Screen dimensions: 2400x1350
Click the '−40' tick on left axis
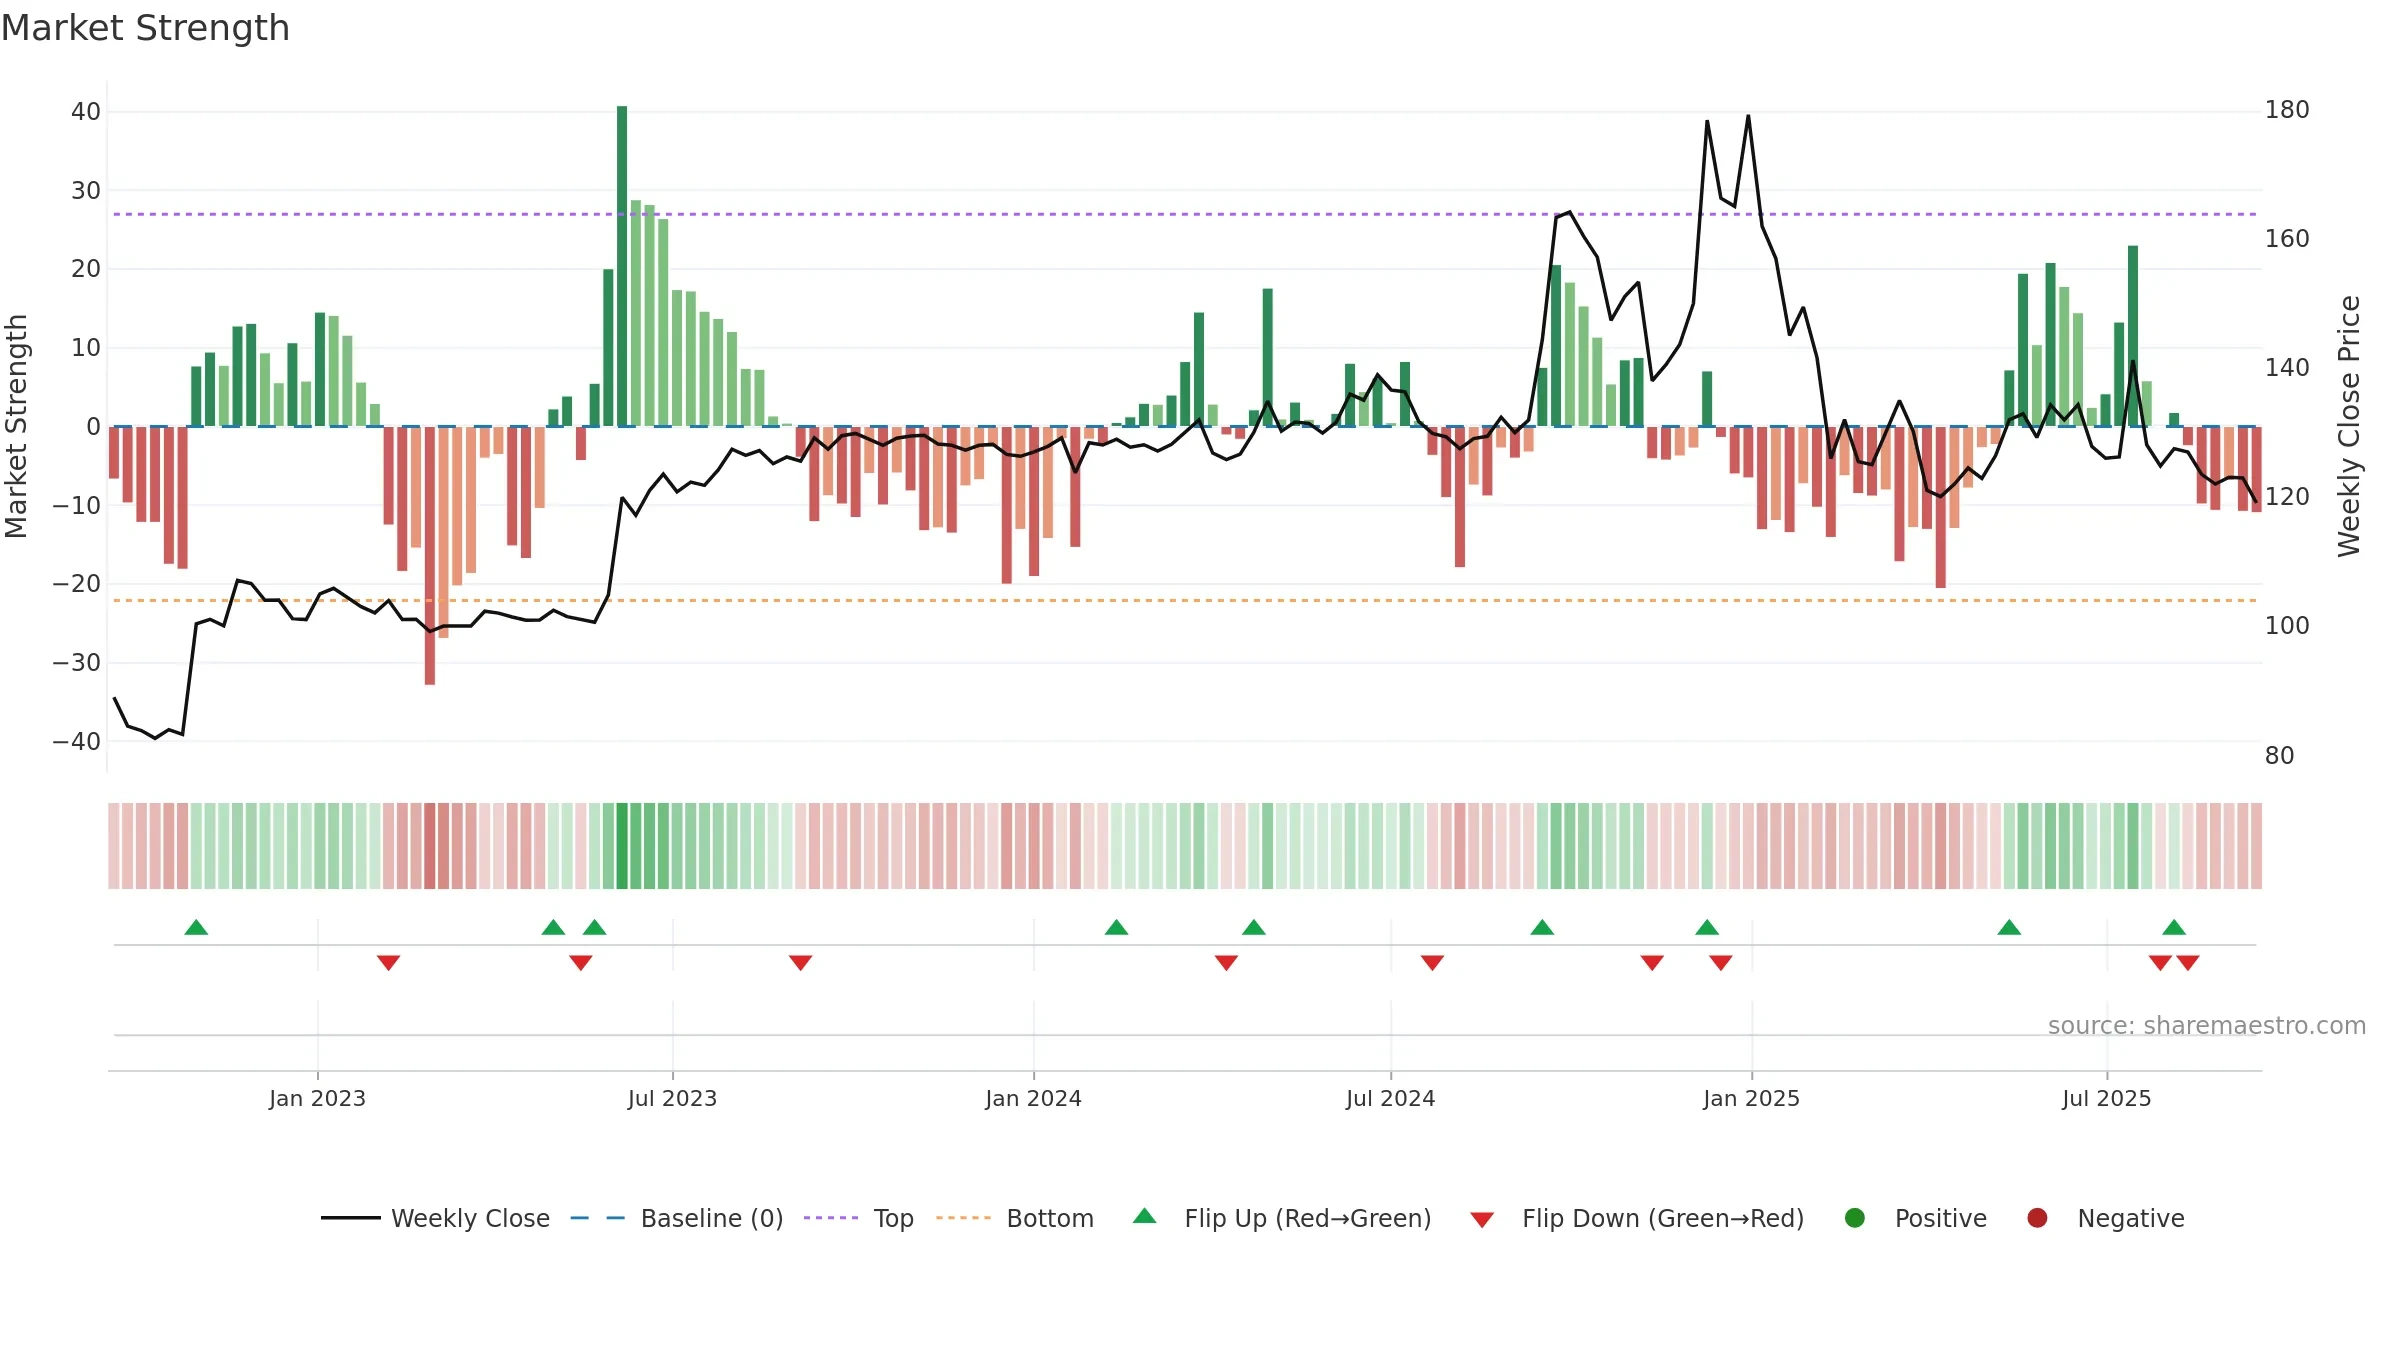(x=77, y=742)
